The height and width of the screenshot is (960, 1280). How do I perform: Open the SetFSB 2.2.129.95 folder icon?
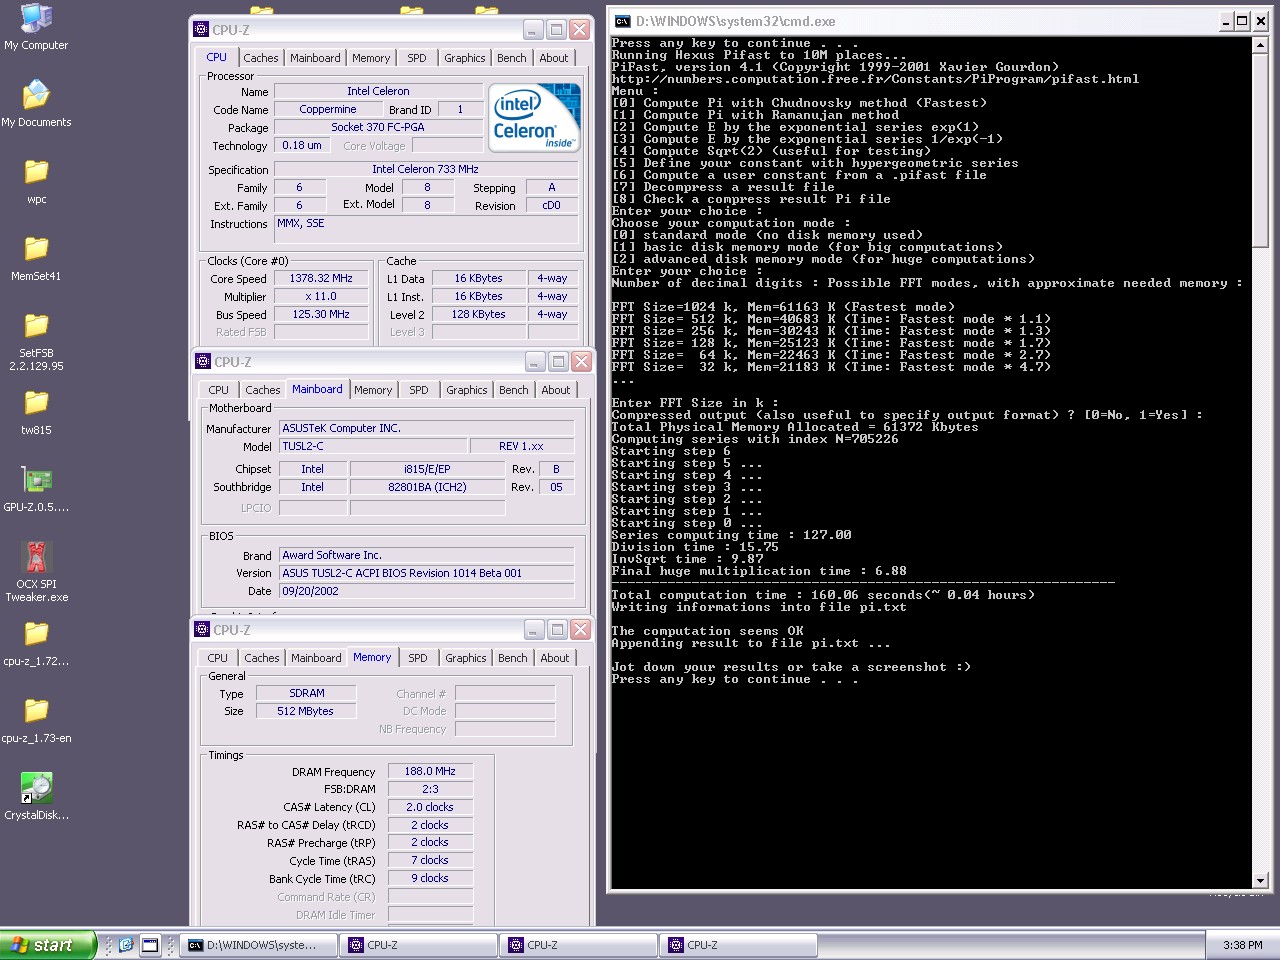click(x=36, y=325)
